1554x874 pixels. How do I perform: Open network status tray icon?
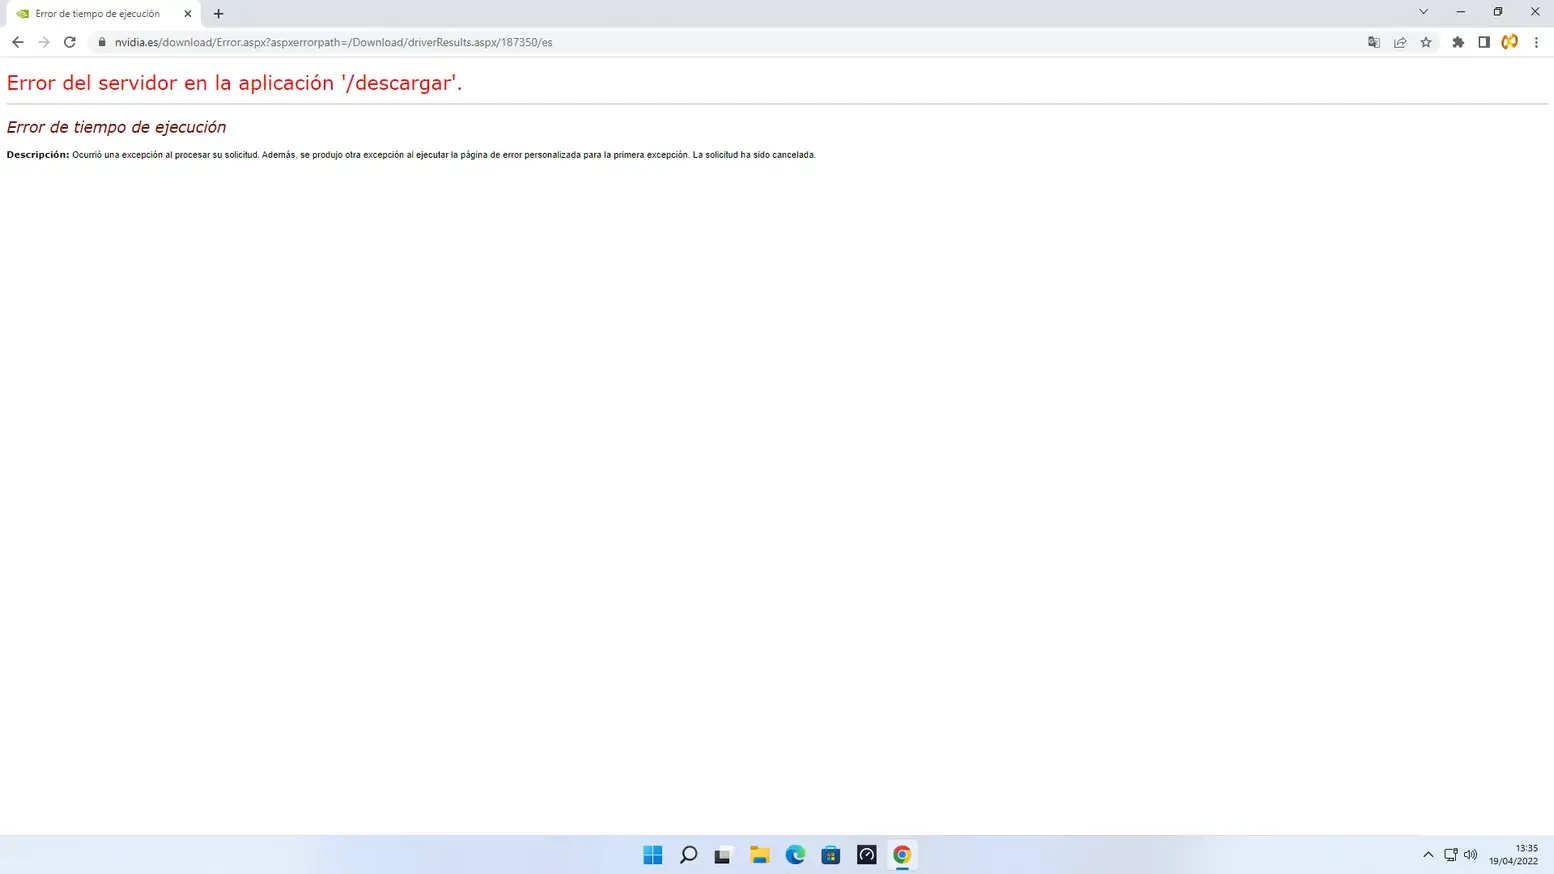click(x=1451, y=855)
